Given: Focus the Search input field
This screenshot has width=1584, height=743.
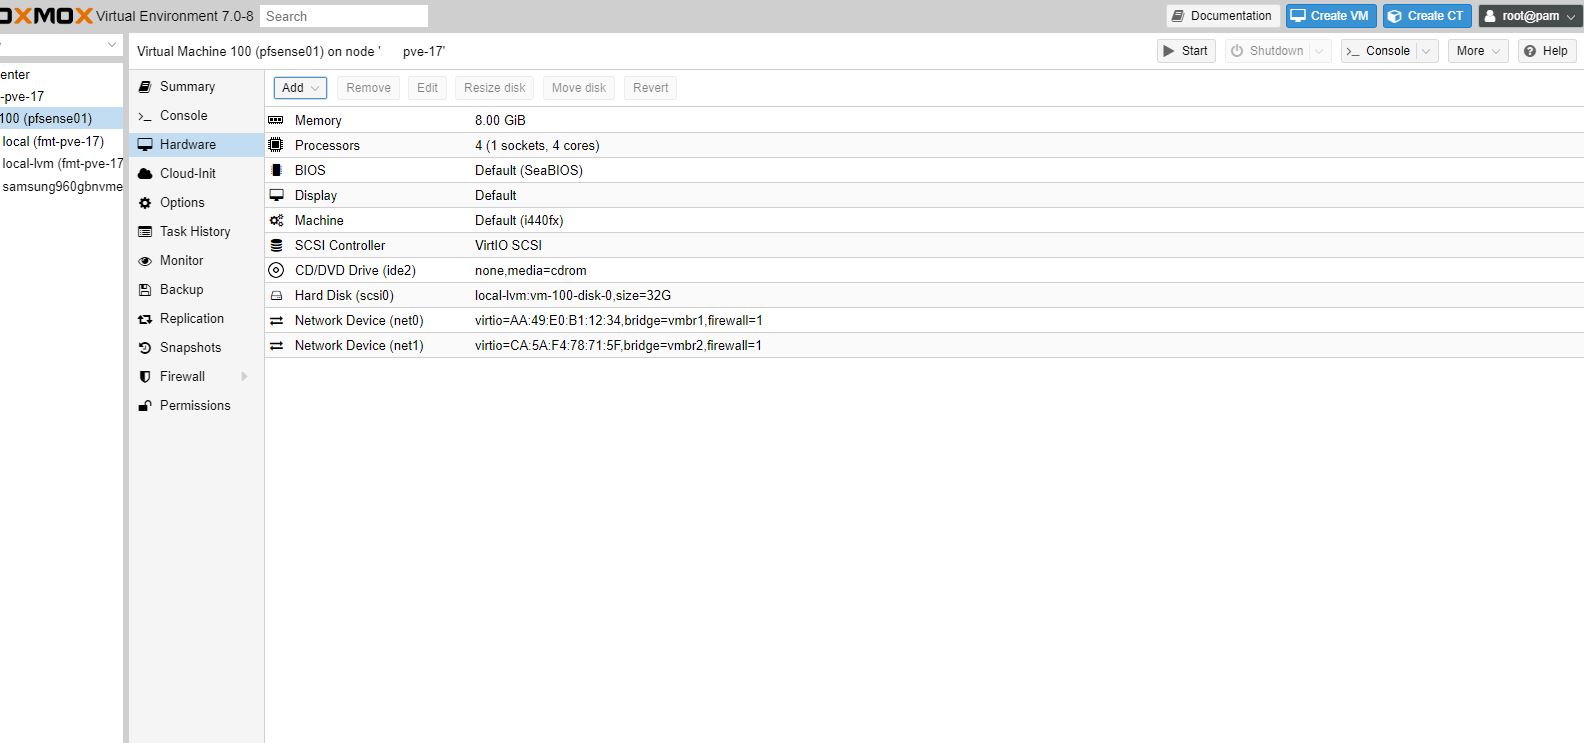Looking at the screenshot, I should [344, 16].
